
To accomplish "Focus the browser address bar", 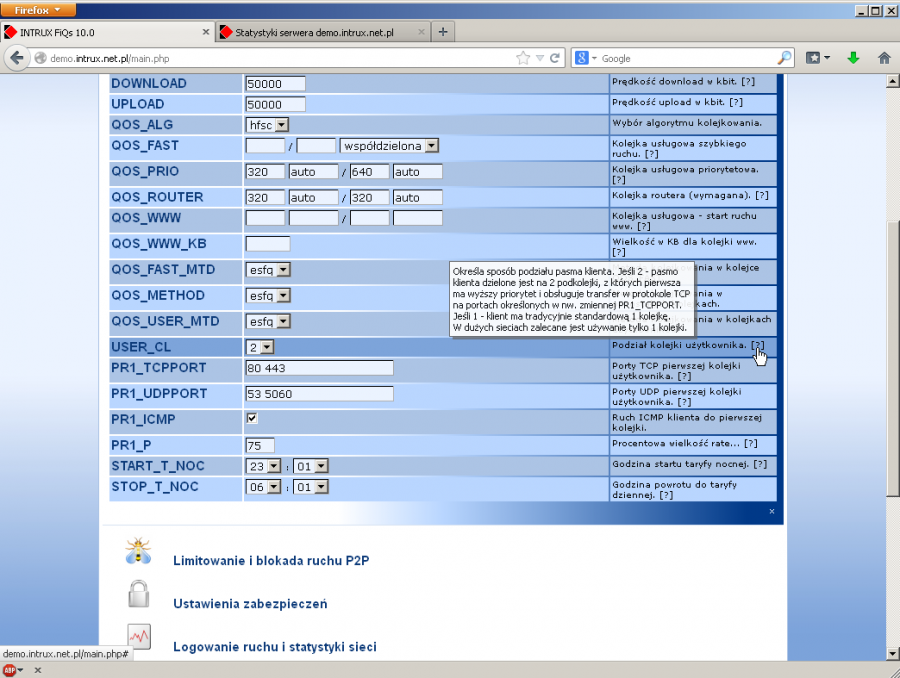I will [x=281, y=58].
